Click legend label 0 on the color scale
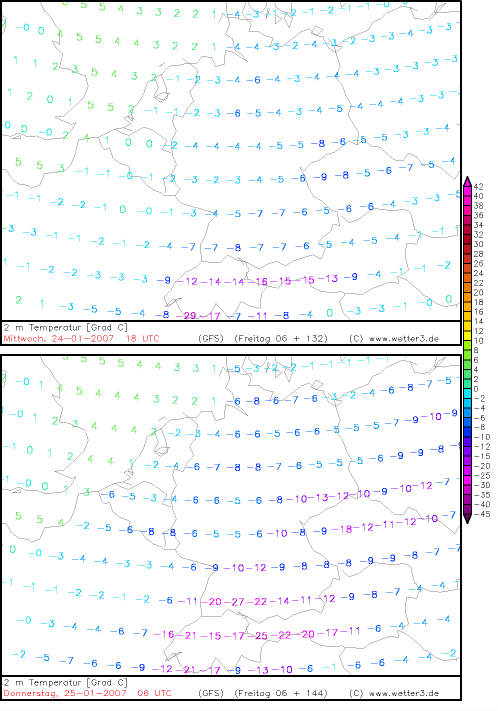The image size is (498, 711). 476,389
